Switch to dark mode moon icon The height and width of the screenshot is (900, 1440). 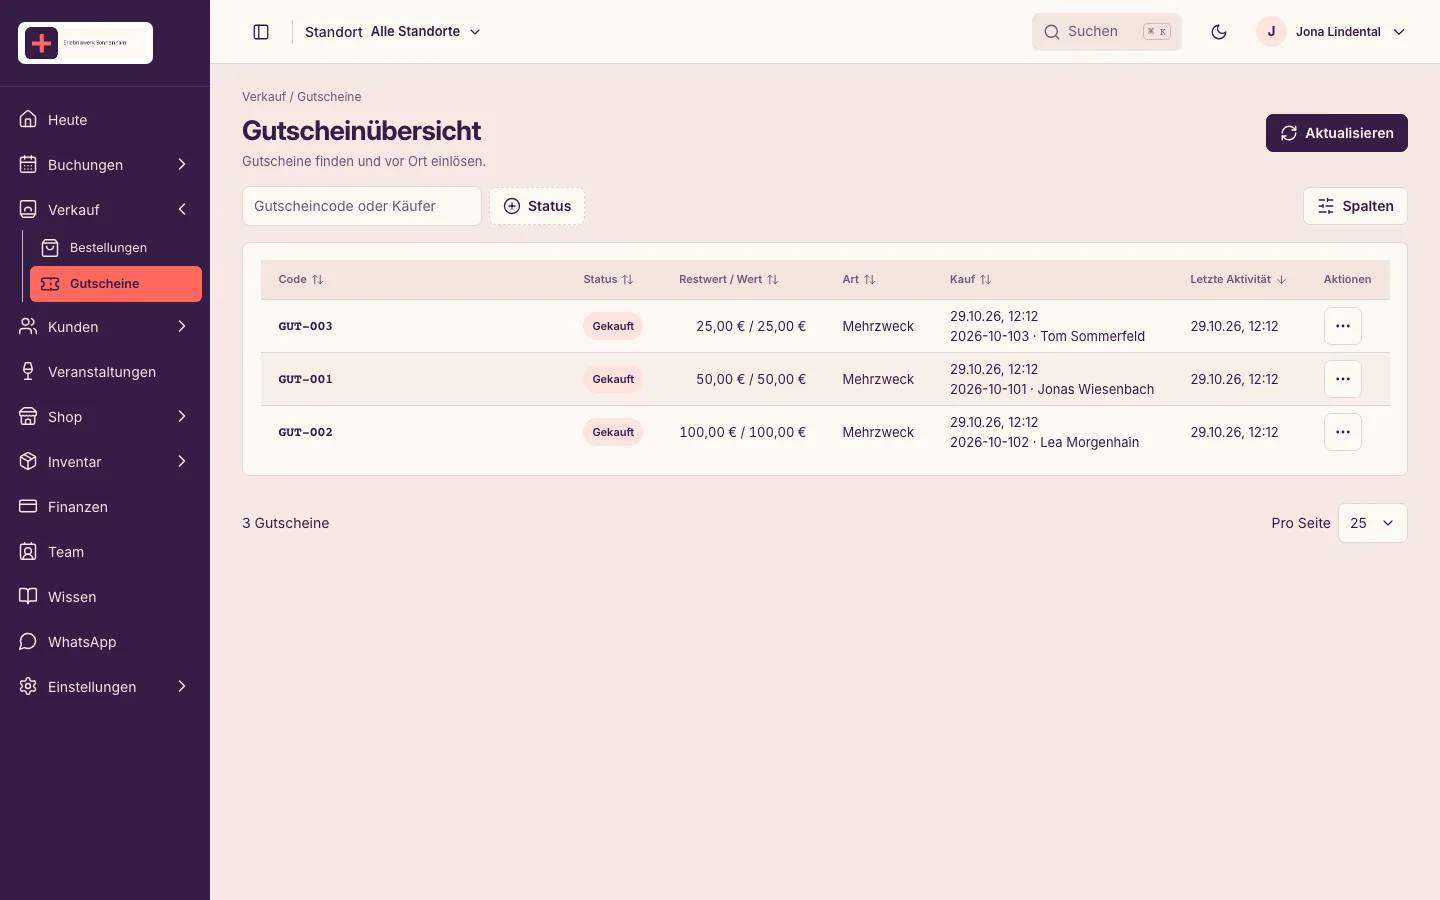click(1219, 32)
